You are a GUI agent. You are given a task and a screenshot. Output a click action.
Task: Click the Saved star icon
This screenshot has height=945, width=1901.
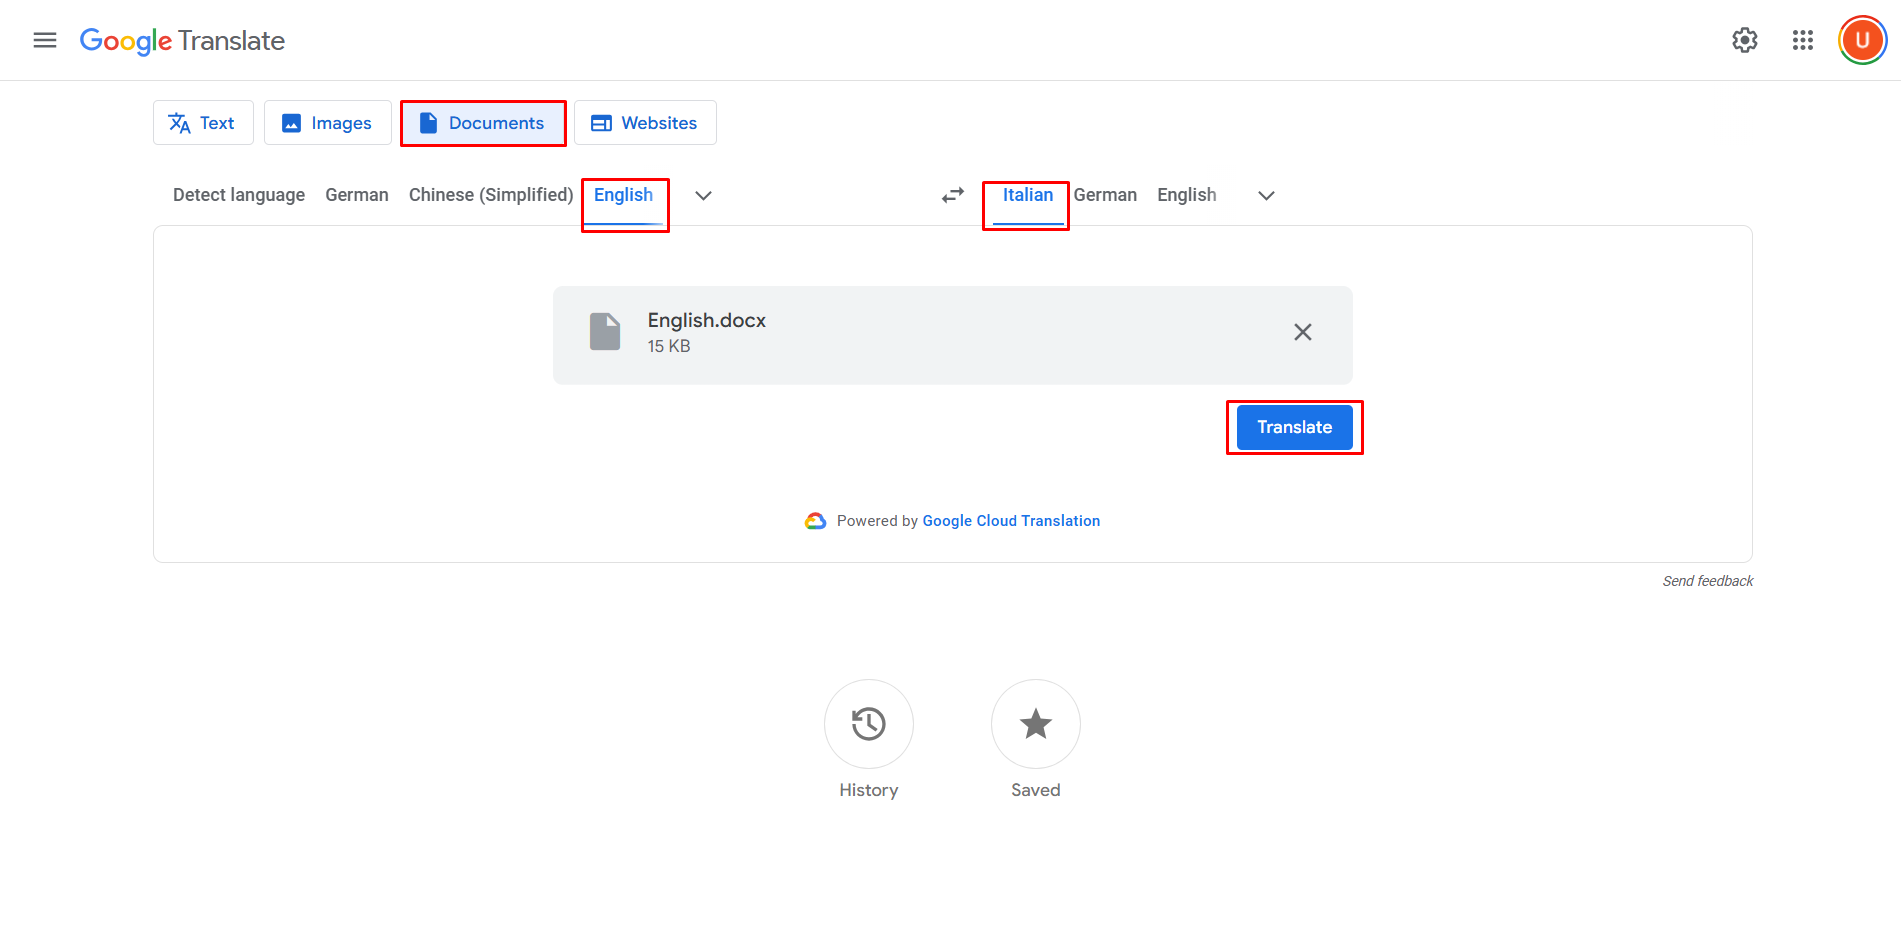[x=1035, y=724]
